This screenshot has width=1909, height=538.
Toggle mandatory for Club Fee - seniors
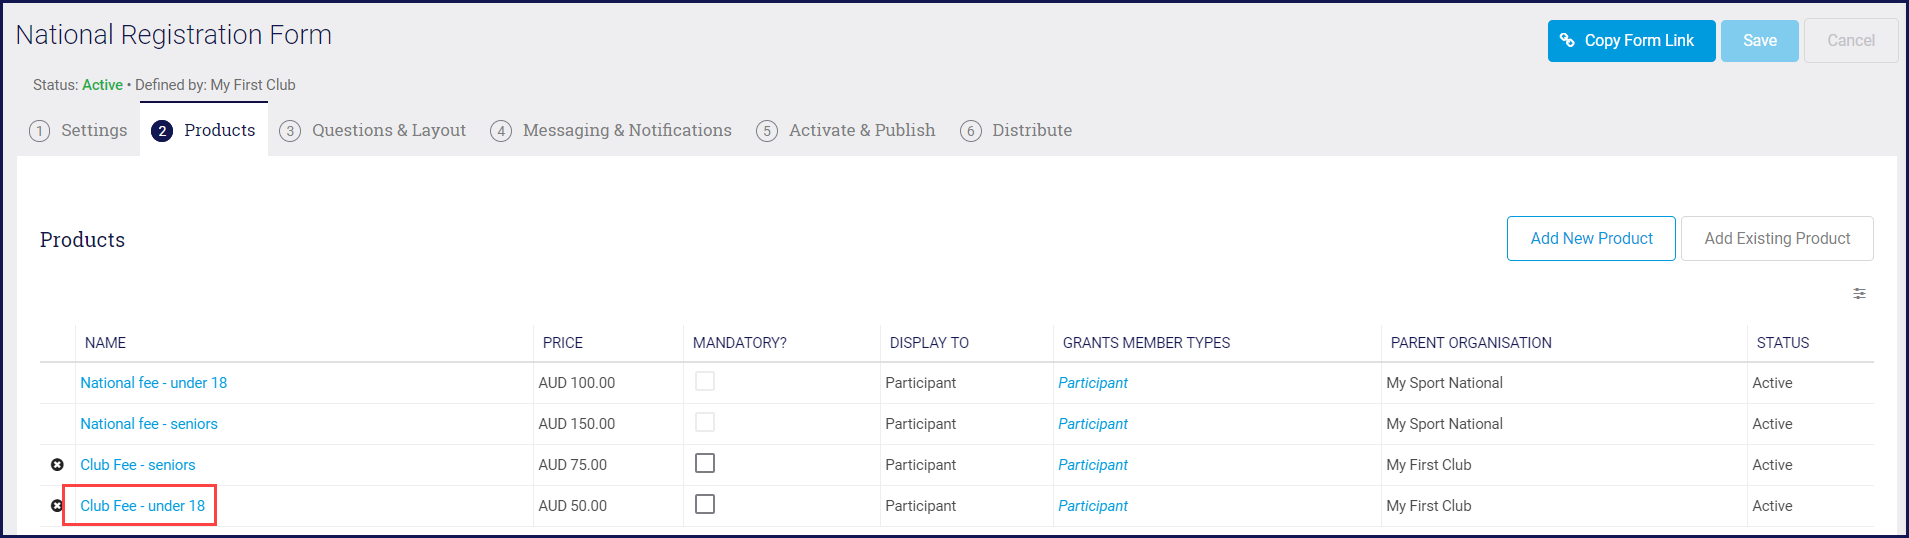point(705,464)
